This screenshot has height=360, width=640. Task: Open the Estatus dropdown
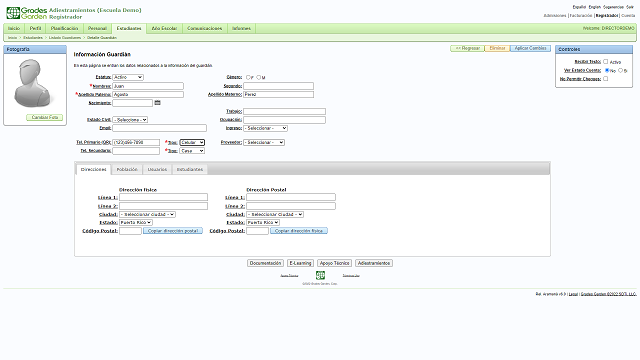[128, 77]
